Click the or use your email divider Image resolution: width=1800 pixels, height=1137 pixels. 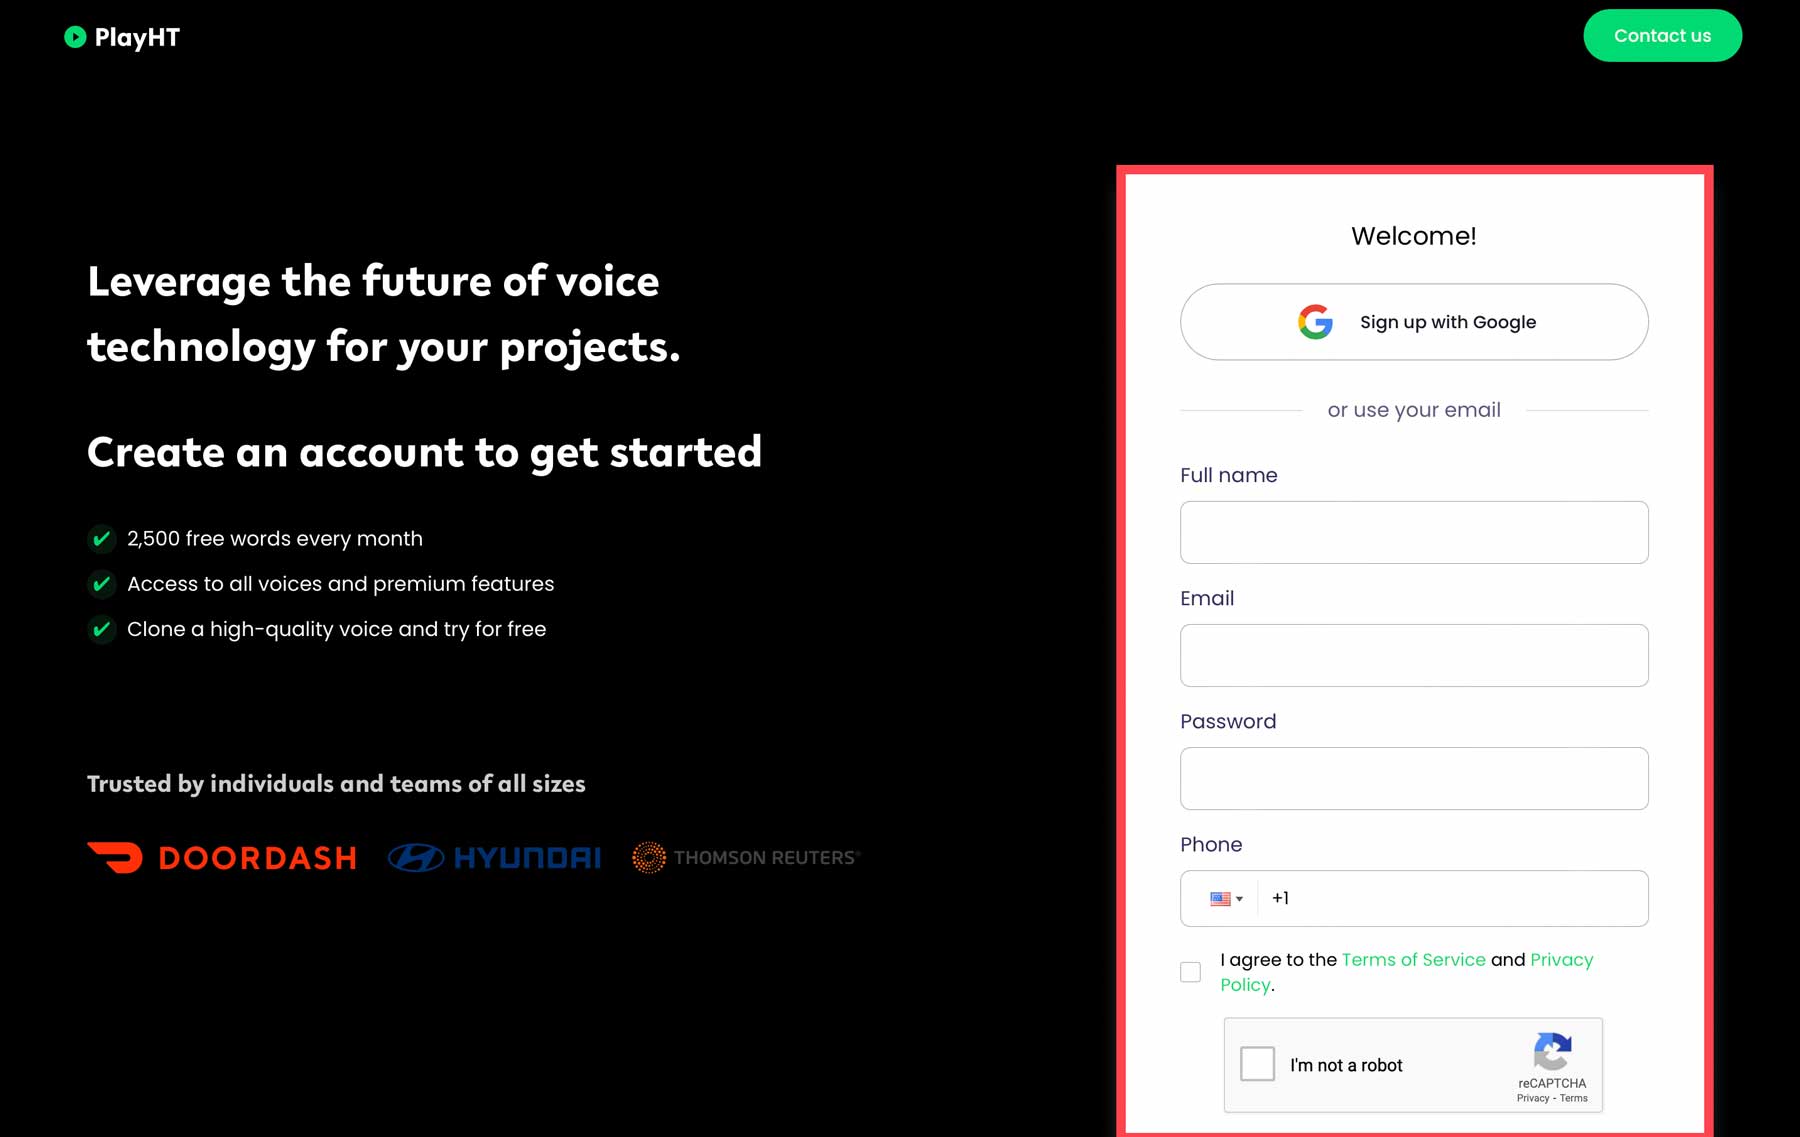(1413, 410)
